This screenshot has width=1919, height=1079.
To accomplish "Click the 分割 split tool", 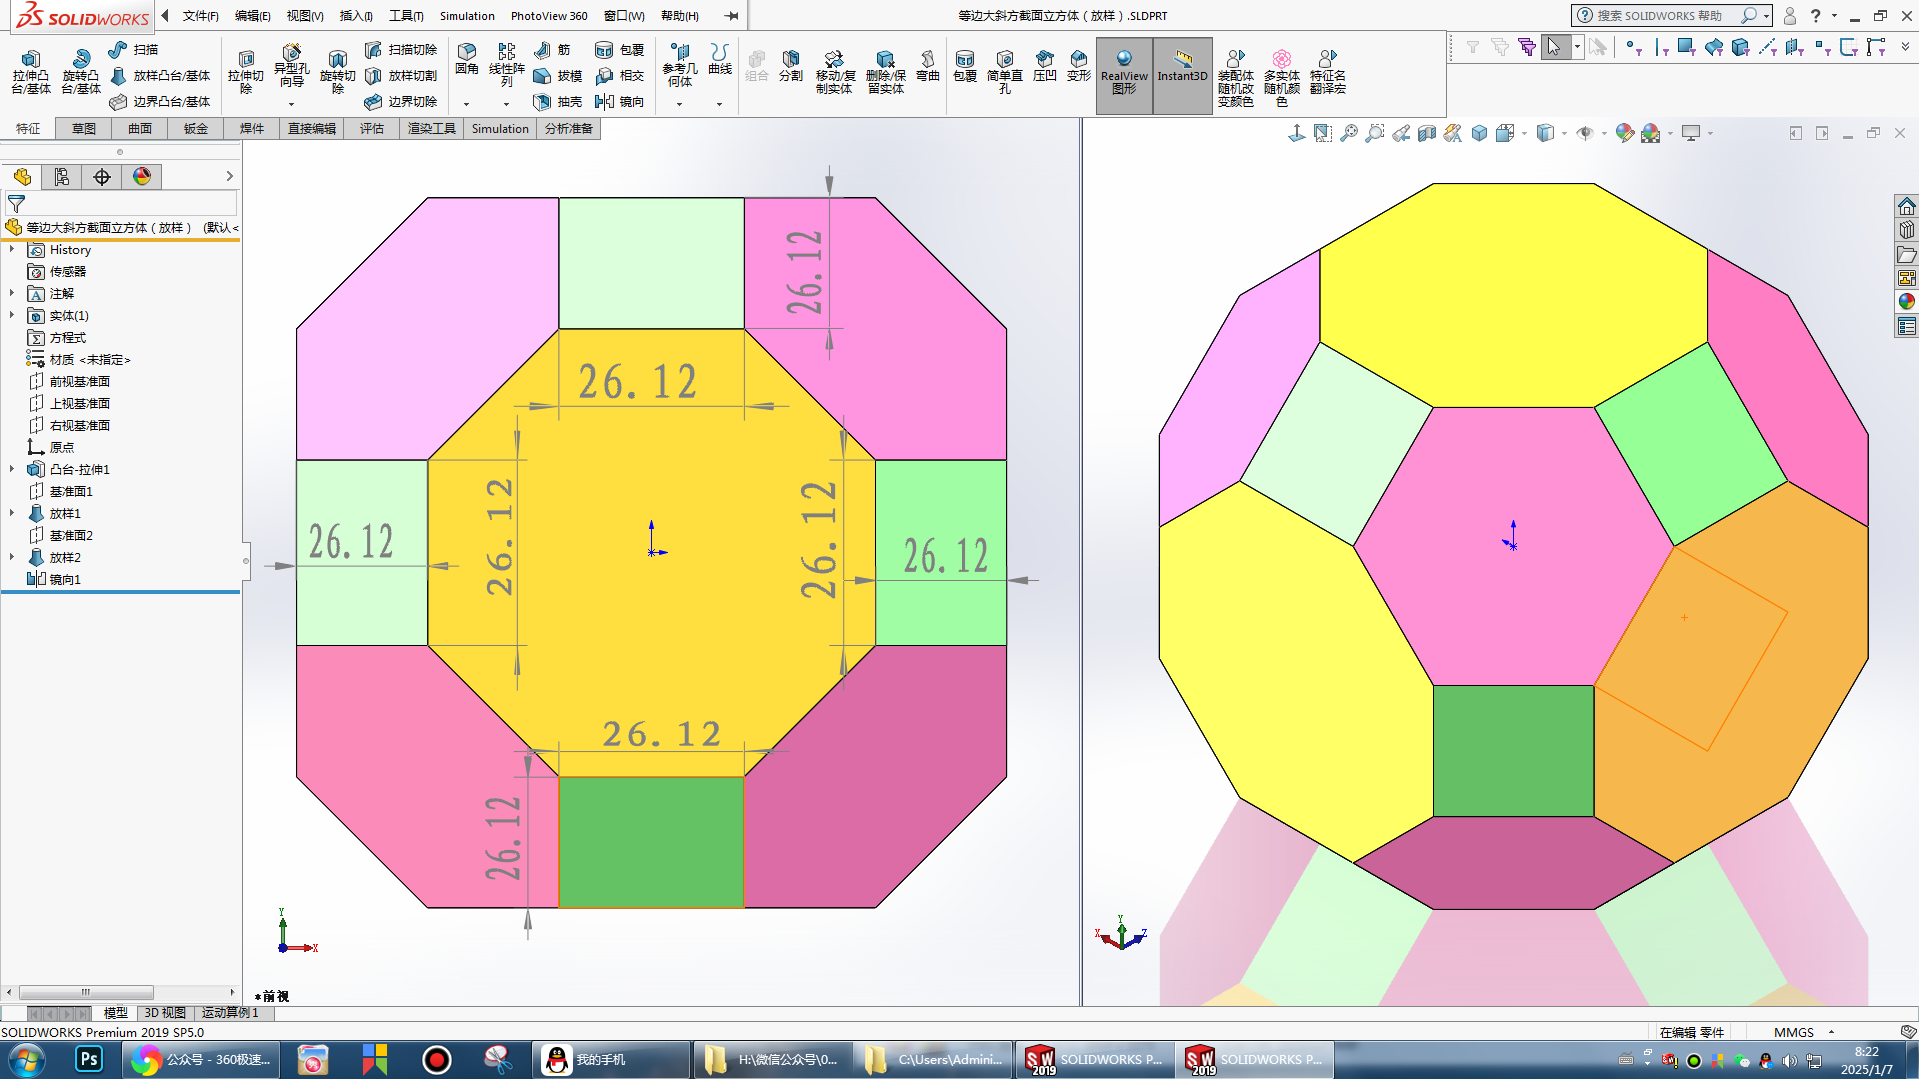I will tap(791, 66).
